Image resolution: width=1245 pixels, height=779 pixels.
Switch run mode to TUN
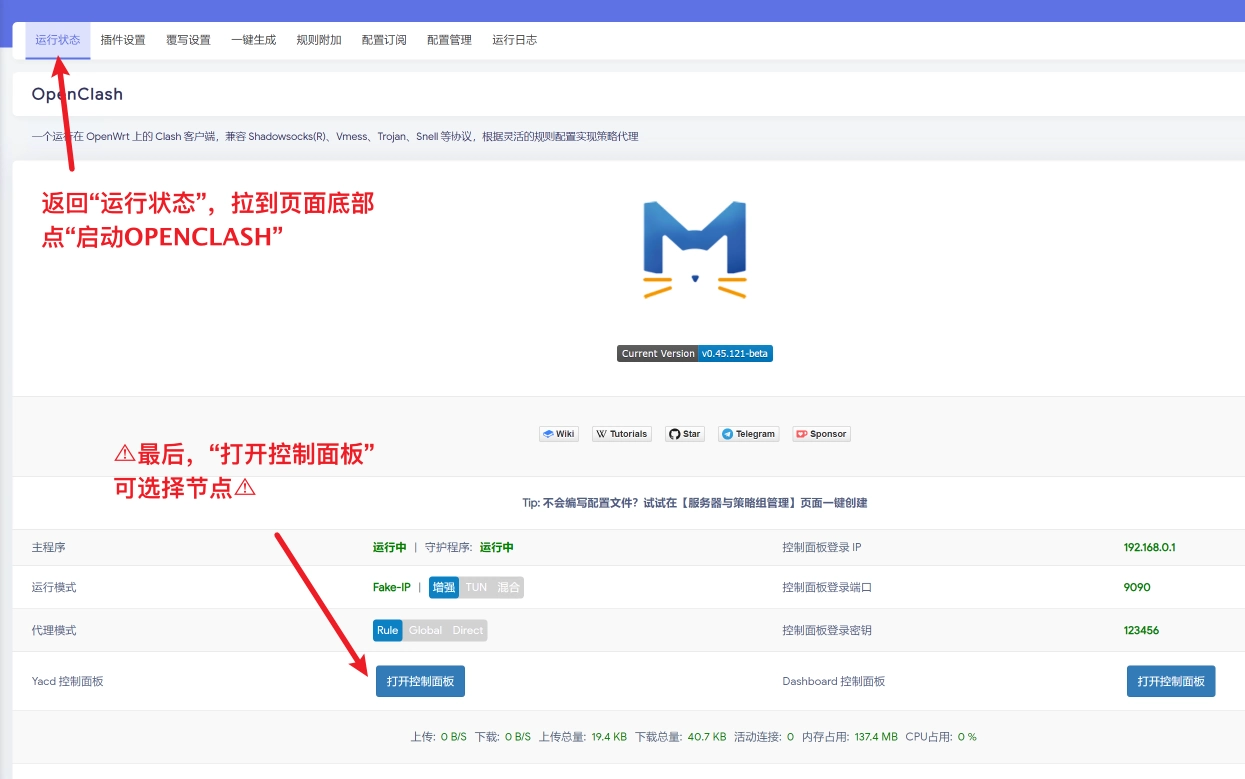point(476,588)
